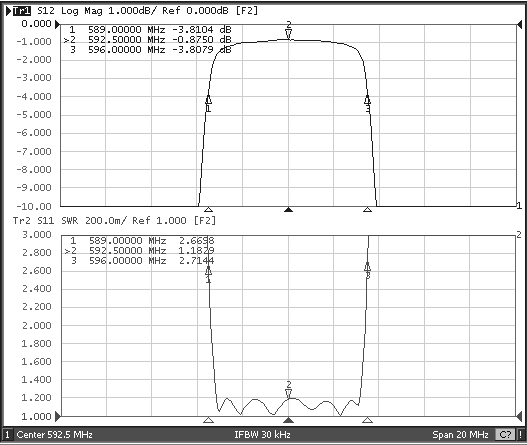Select marker 1 on upper S12 trace
Screen dimensions: 527x445
tap(208, 103)
